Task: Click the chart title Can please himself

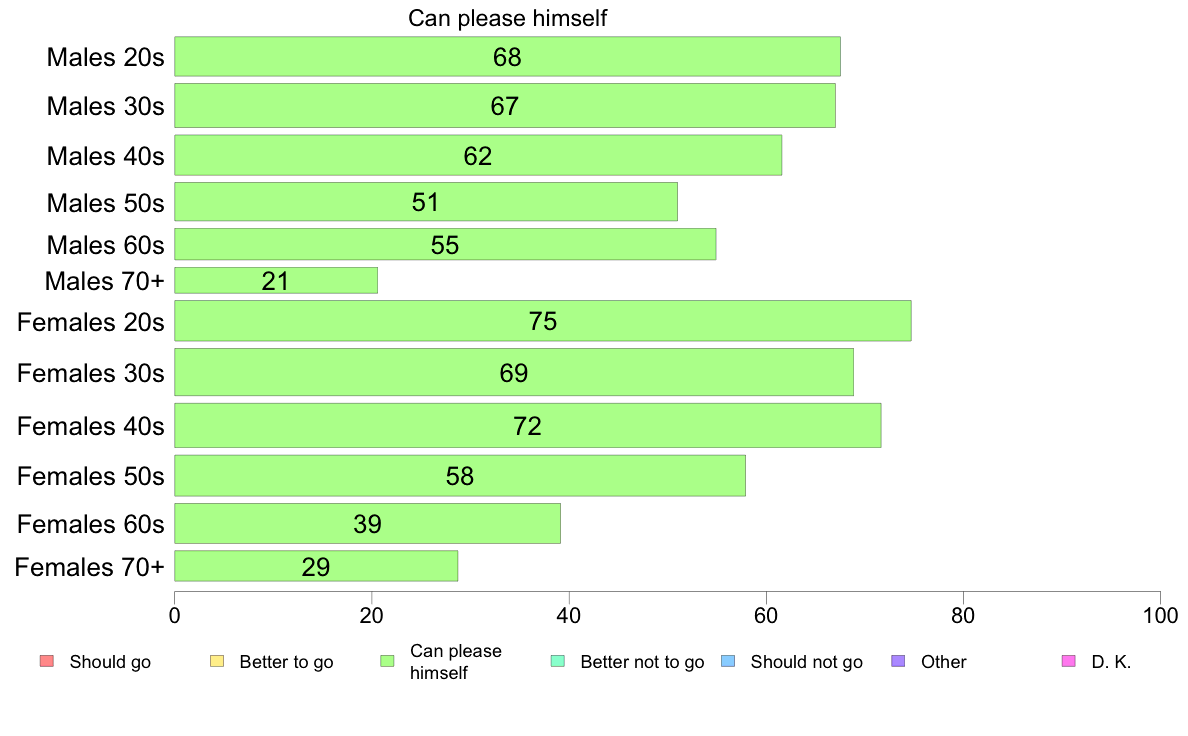Action: 508,18
